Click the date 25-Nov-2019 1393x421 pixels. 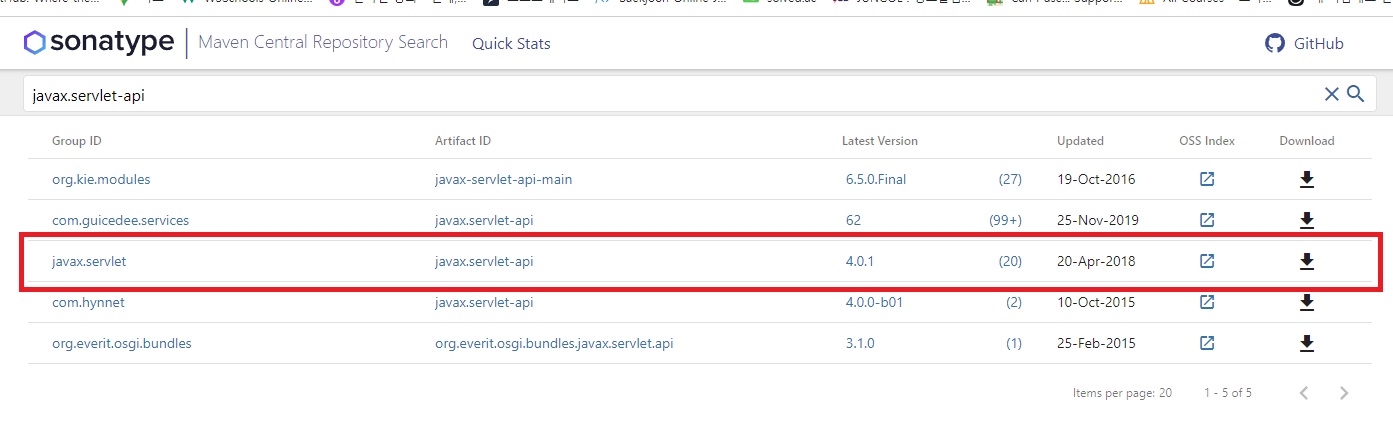tap(1098, 220)
